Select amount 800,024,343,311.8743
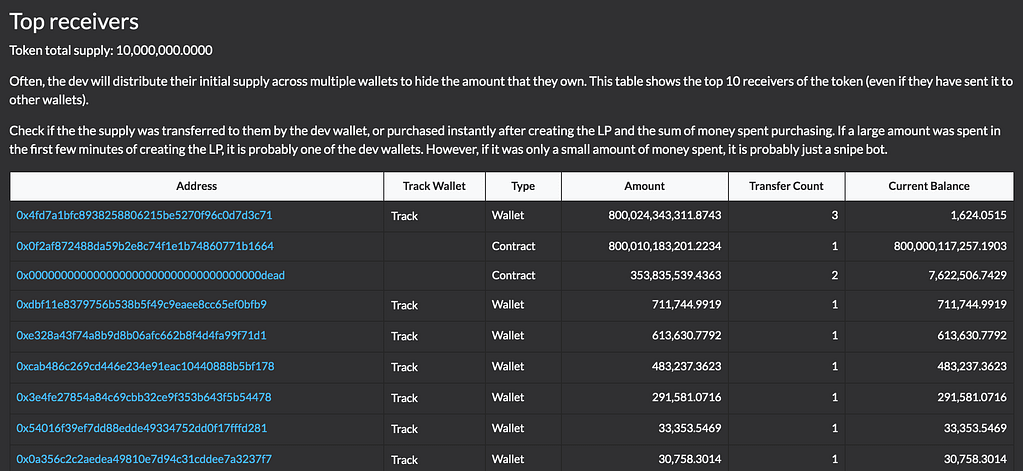Screen dimensions: 1023x471 (664, 215)
